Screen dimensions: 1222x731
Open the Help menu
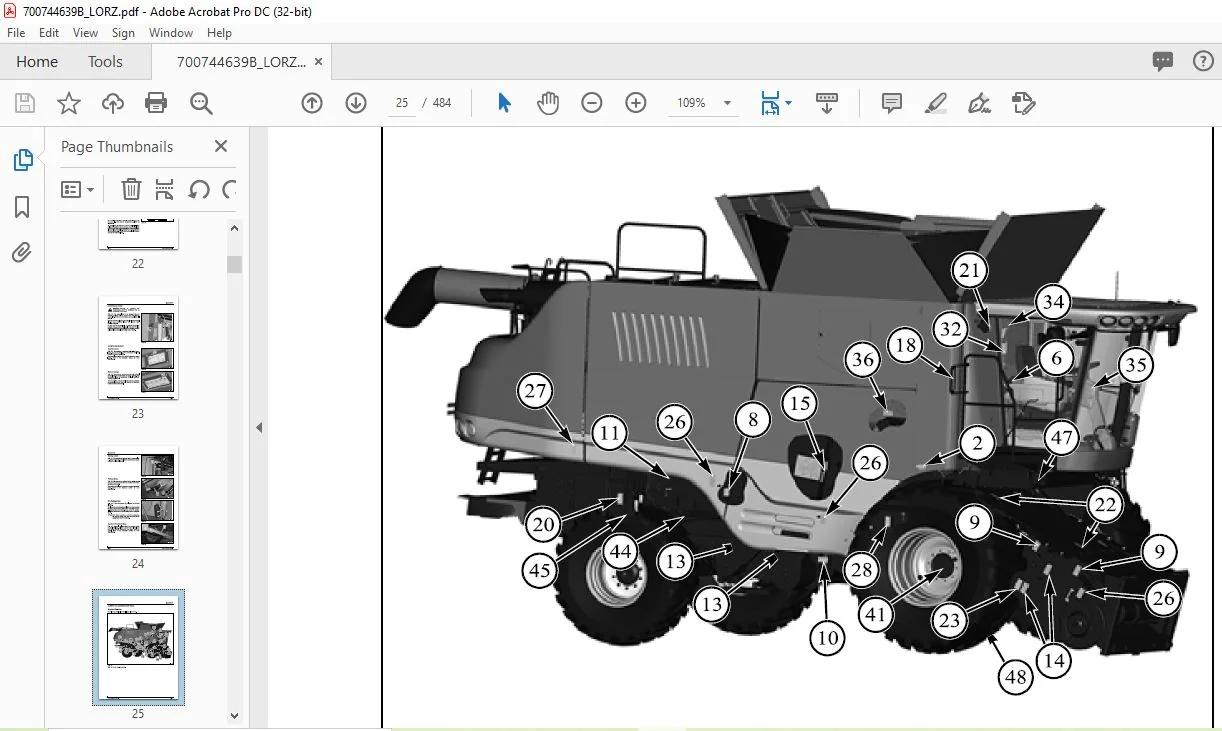219,33
